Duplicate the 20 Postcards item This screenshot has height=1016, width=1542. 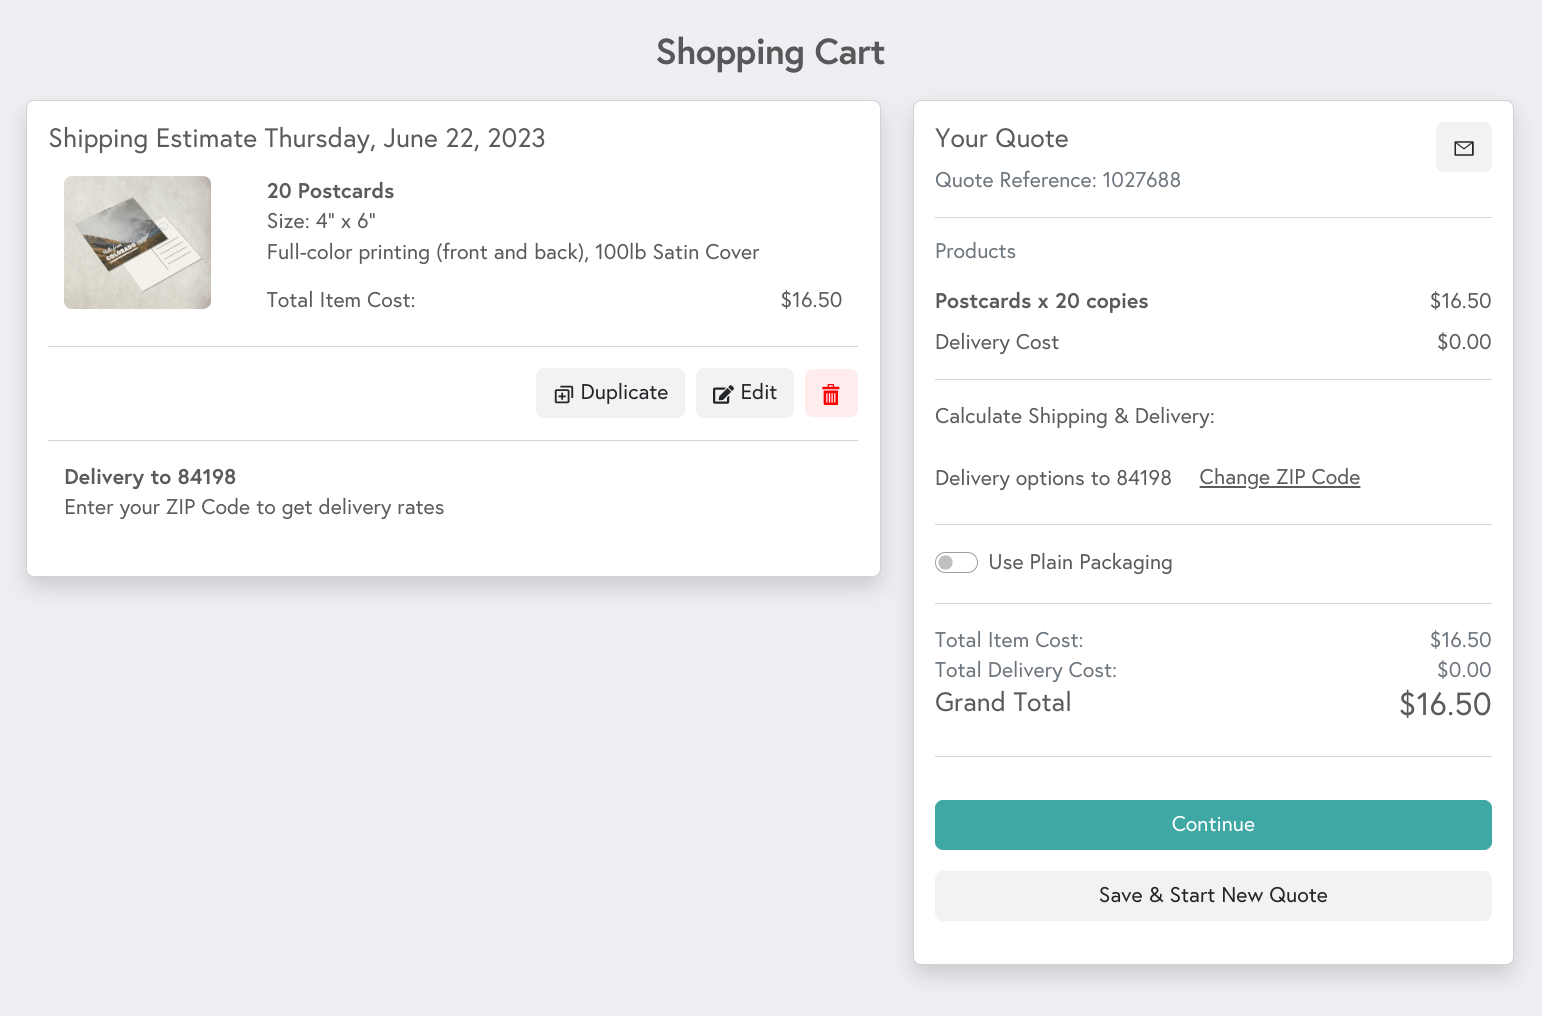click(x=610, y=393)
